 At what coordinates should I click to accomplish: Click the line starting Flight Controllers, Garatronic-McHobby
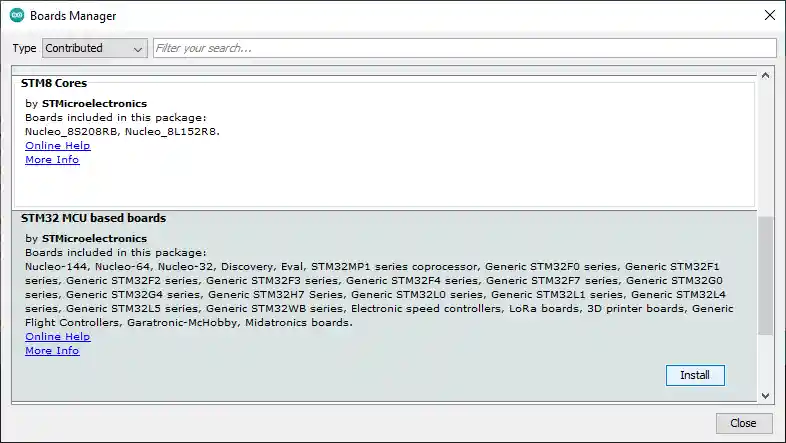tap(189, 323)
